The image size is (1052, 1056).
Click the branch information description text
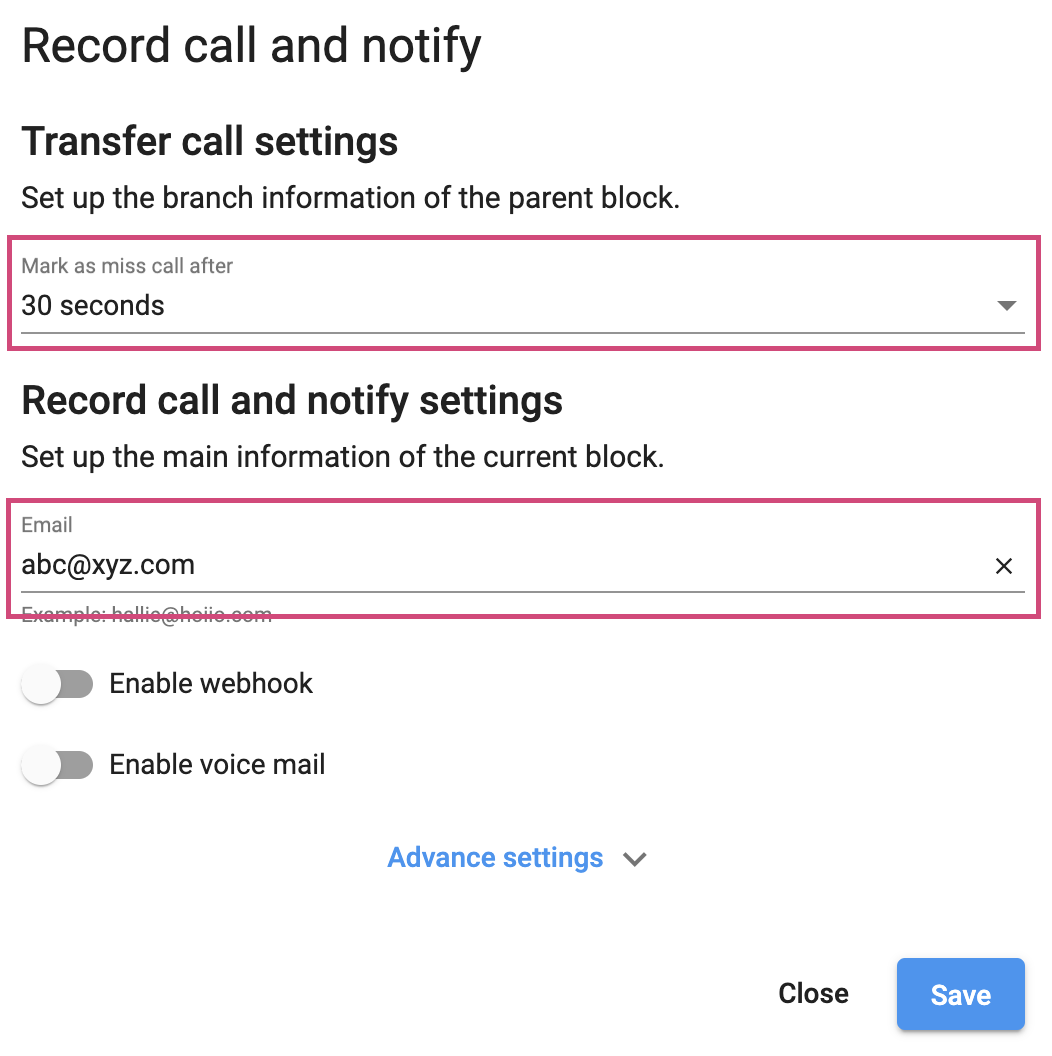350,197
